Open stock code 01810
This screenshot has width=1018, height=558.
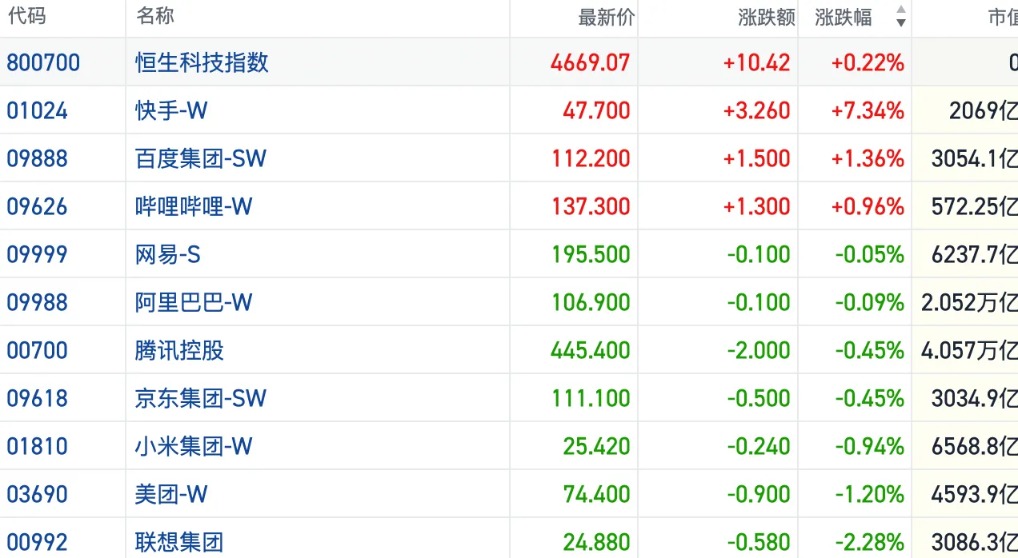pos(37,446)
